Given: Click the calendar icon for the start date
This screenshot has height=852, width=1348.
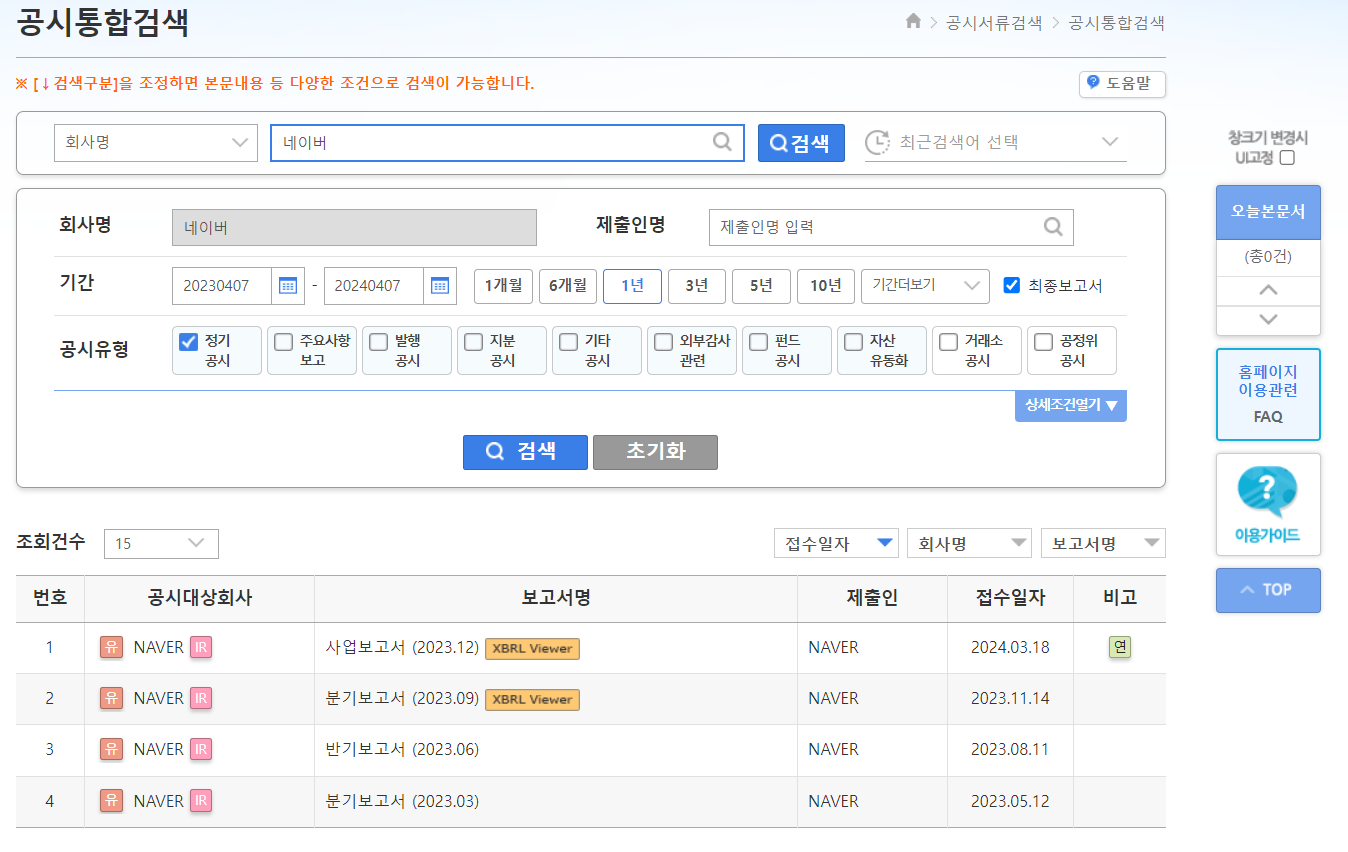Looking at the screenshot, I should point(287,285).
